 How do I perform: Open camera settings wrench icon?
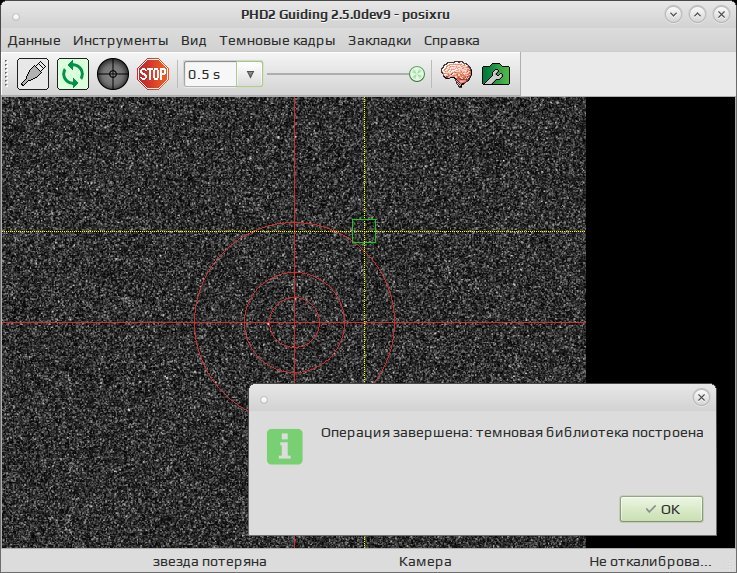click(x=496, y=74)
